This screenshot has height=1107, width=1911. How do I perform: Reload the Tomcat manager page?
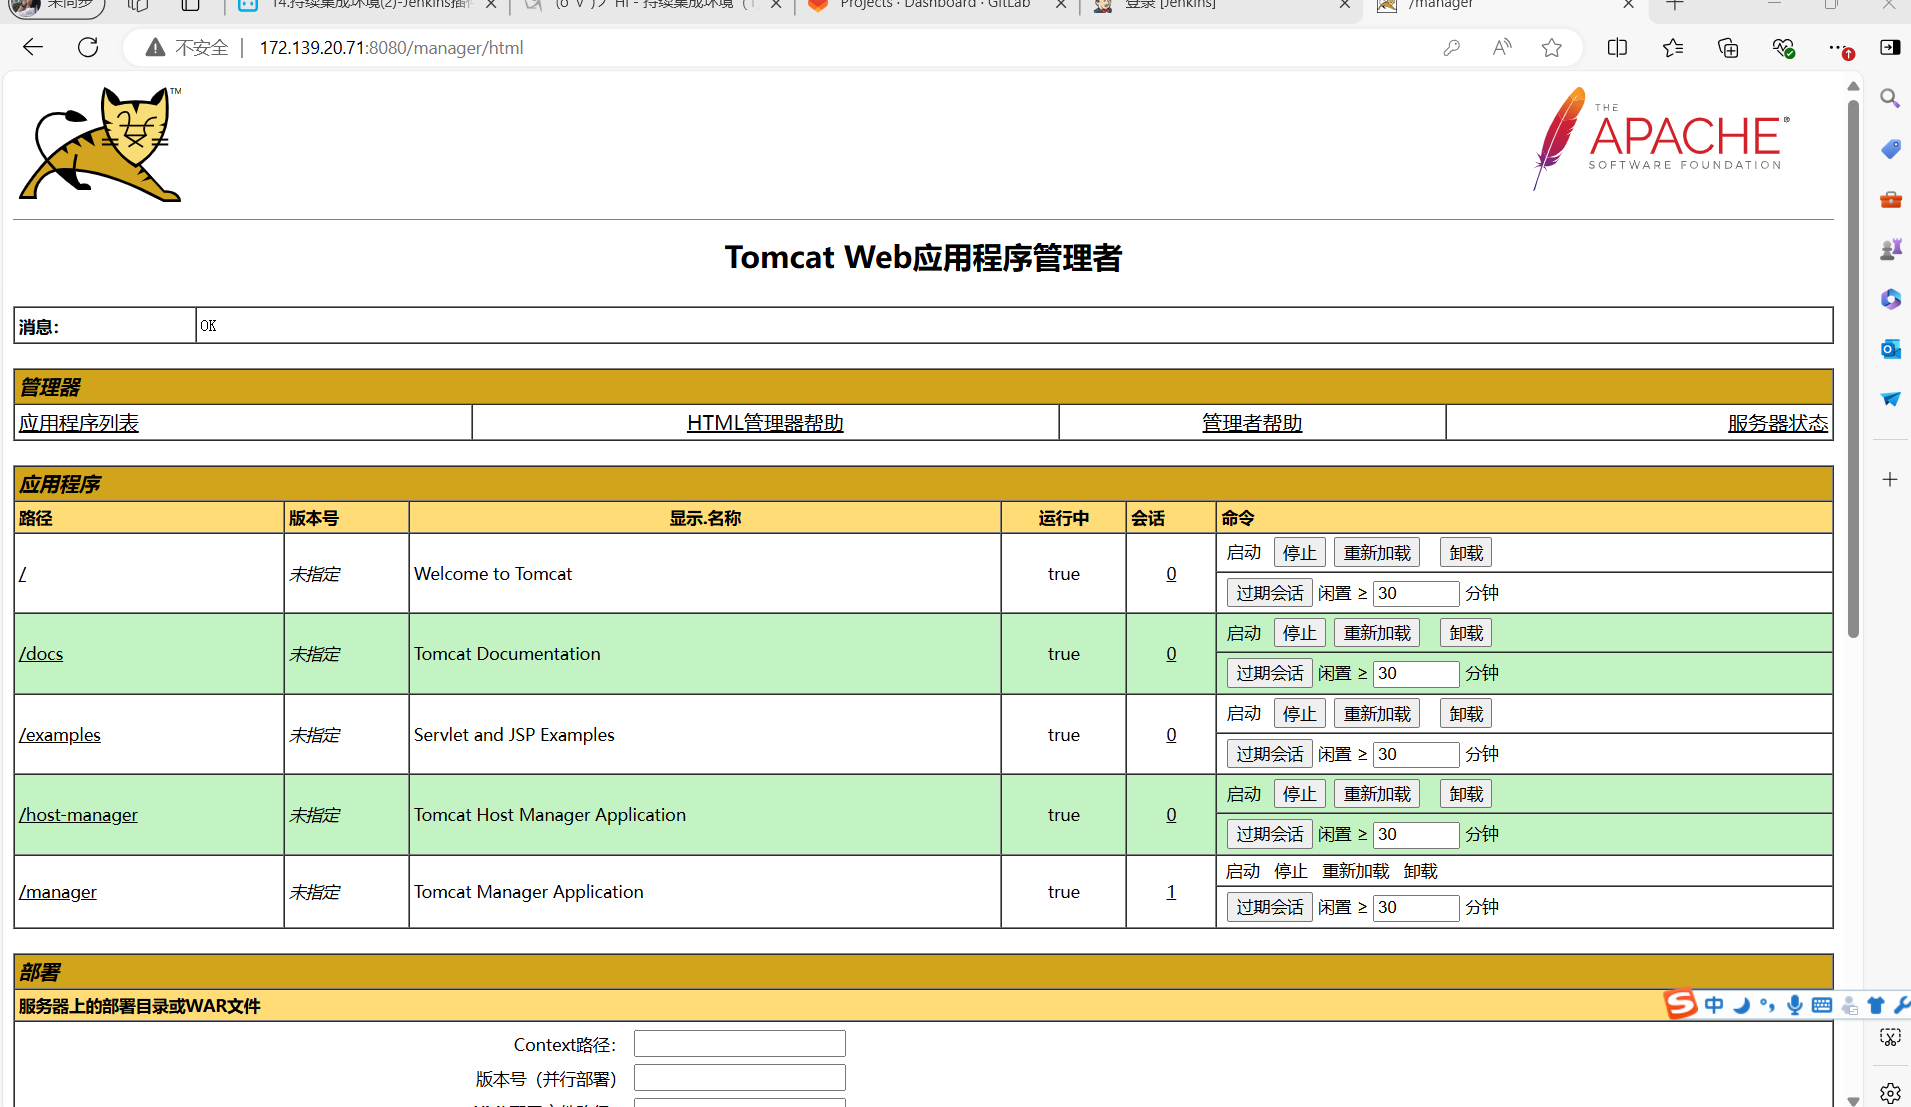88,47
